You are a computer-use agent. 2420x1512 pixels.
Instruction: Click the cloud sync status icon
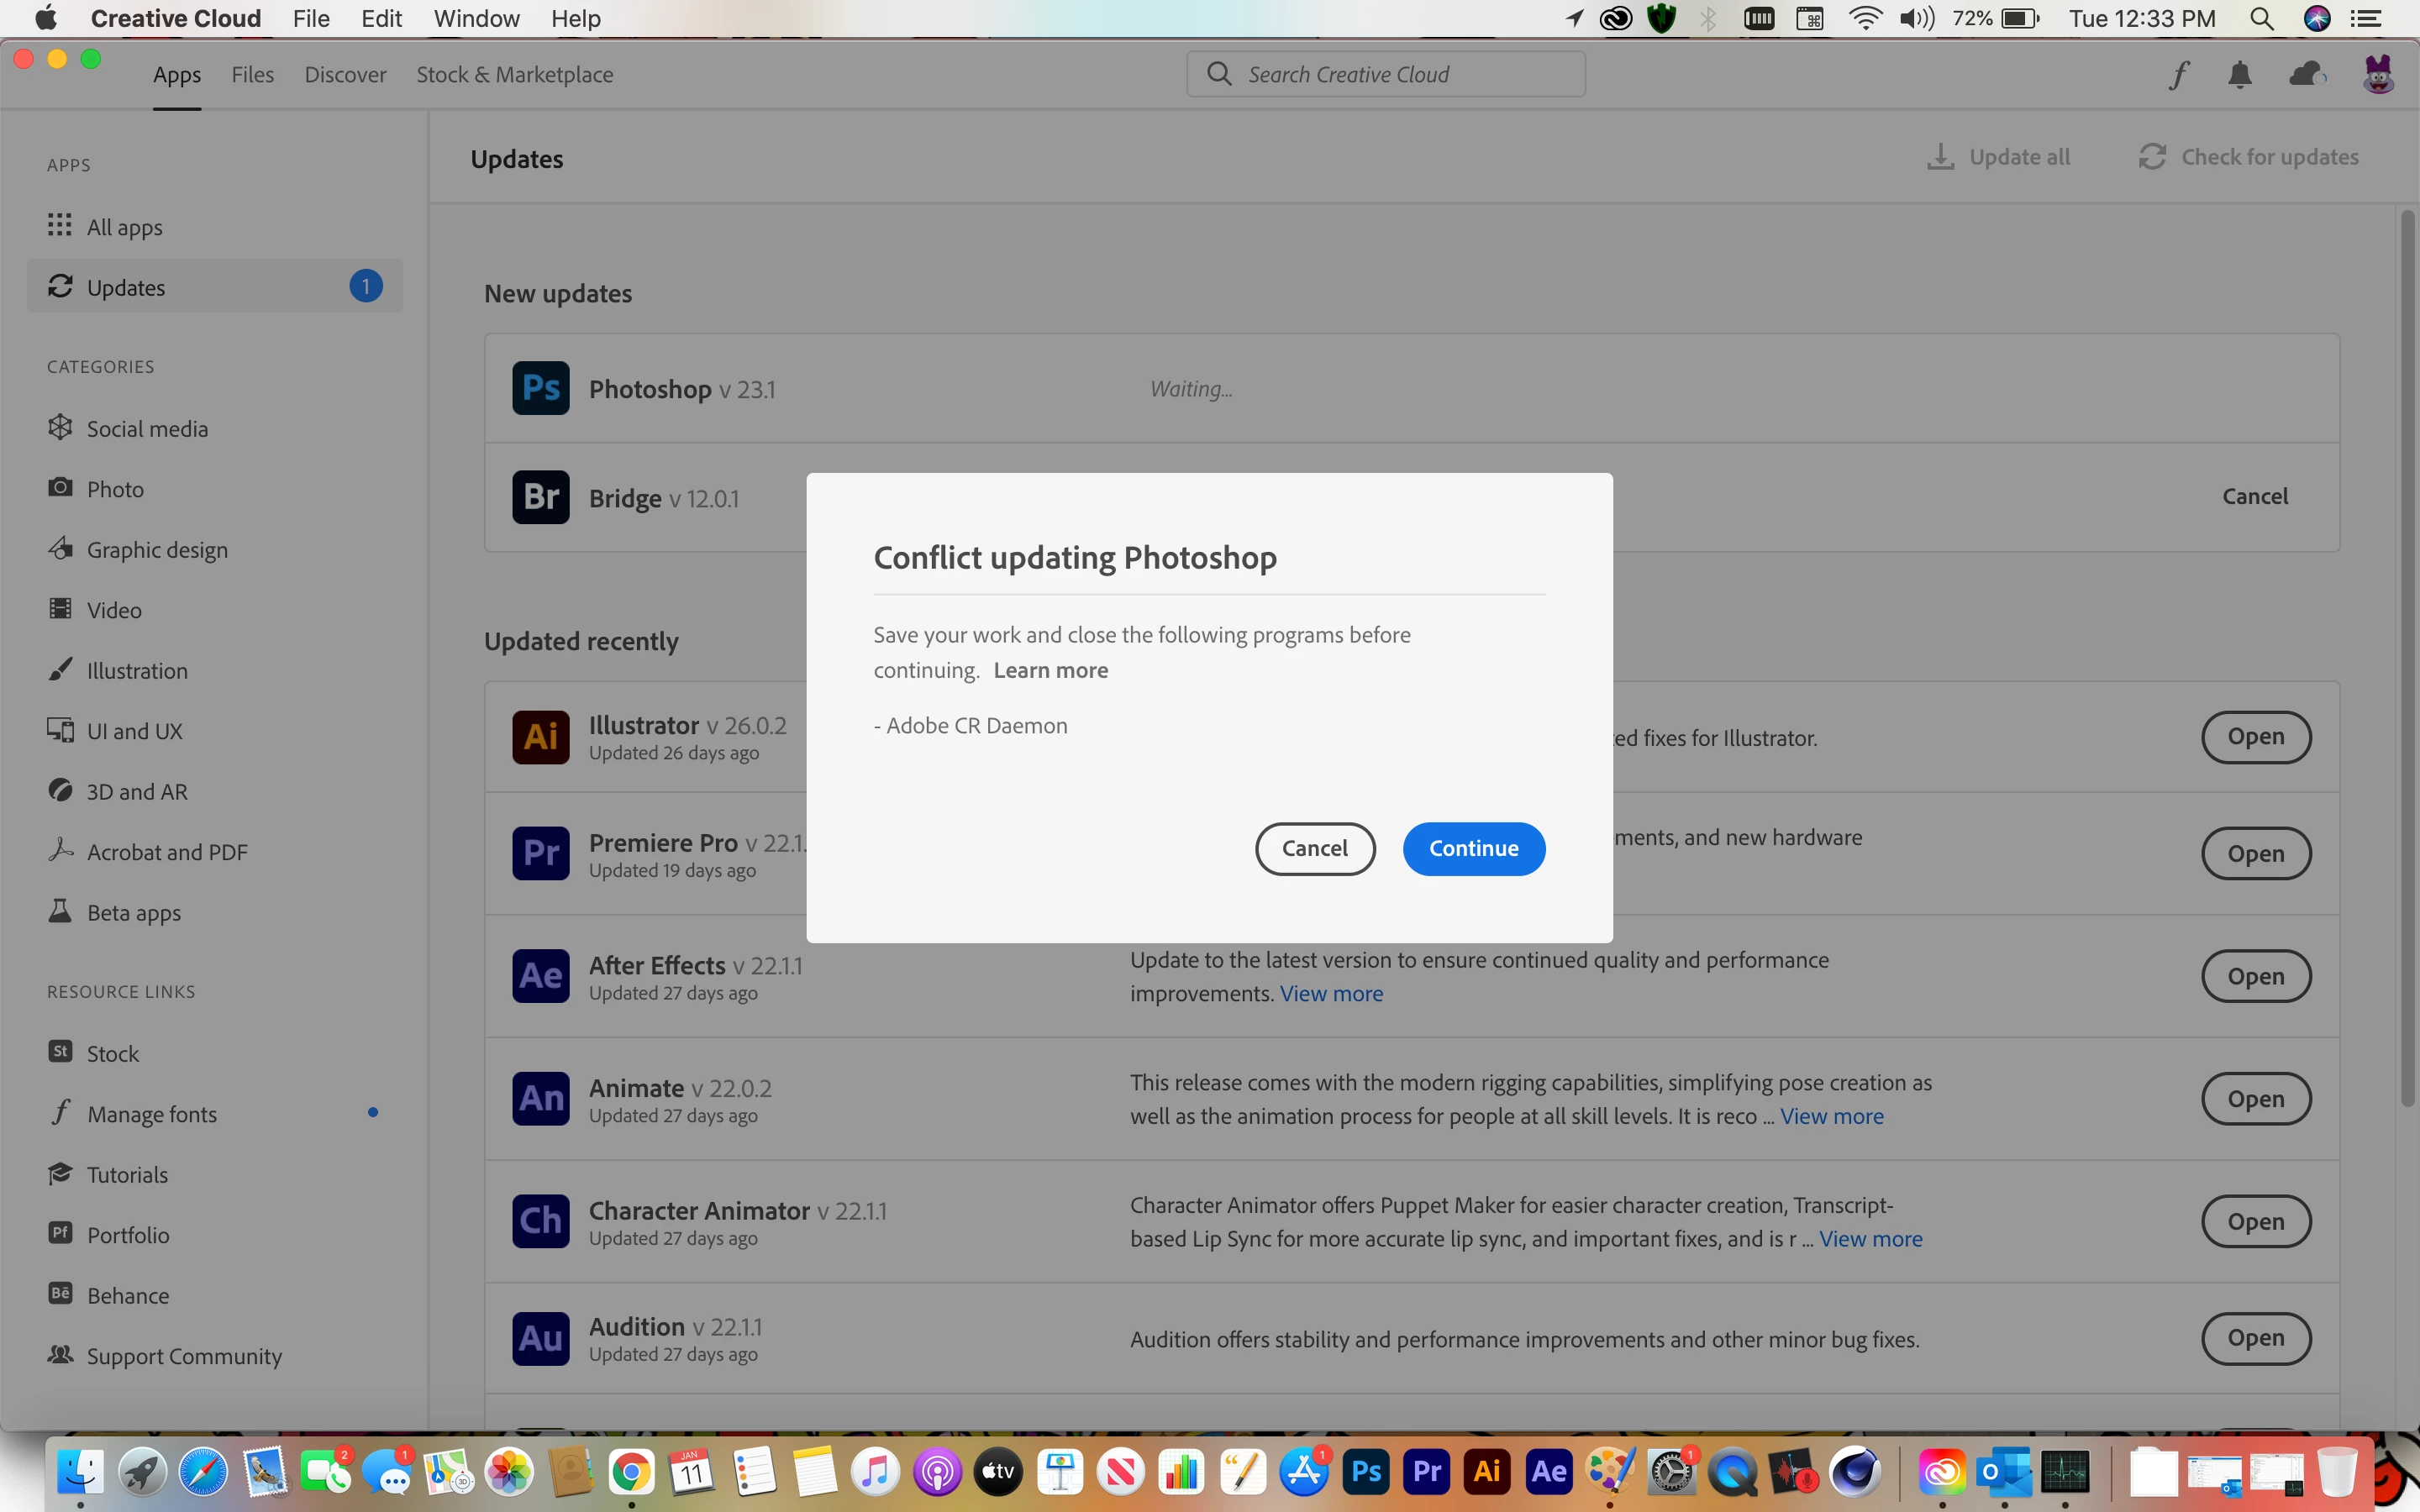coord(2306,75)
